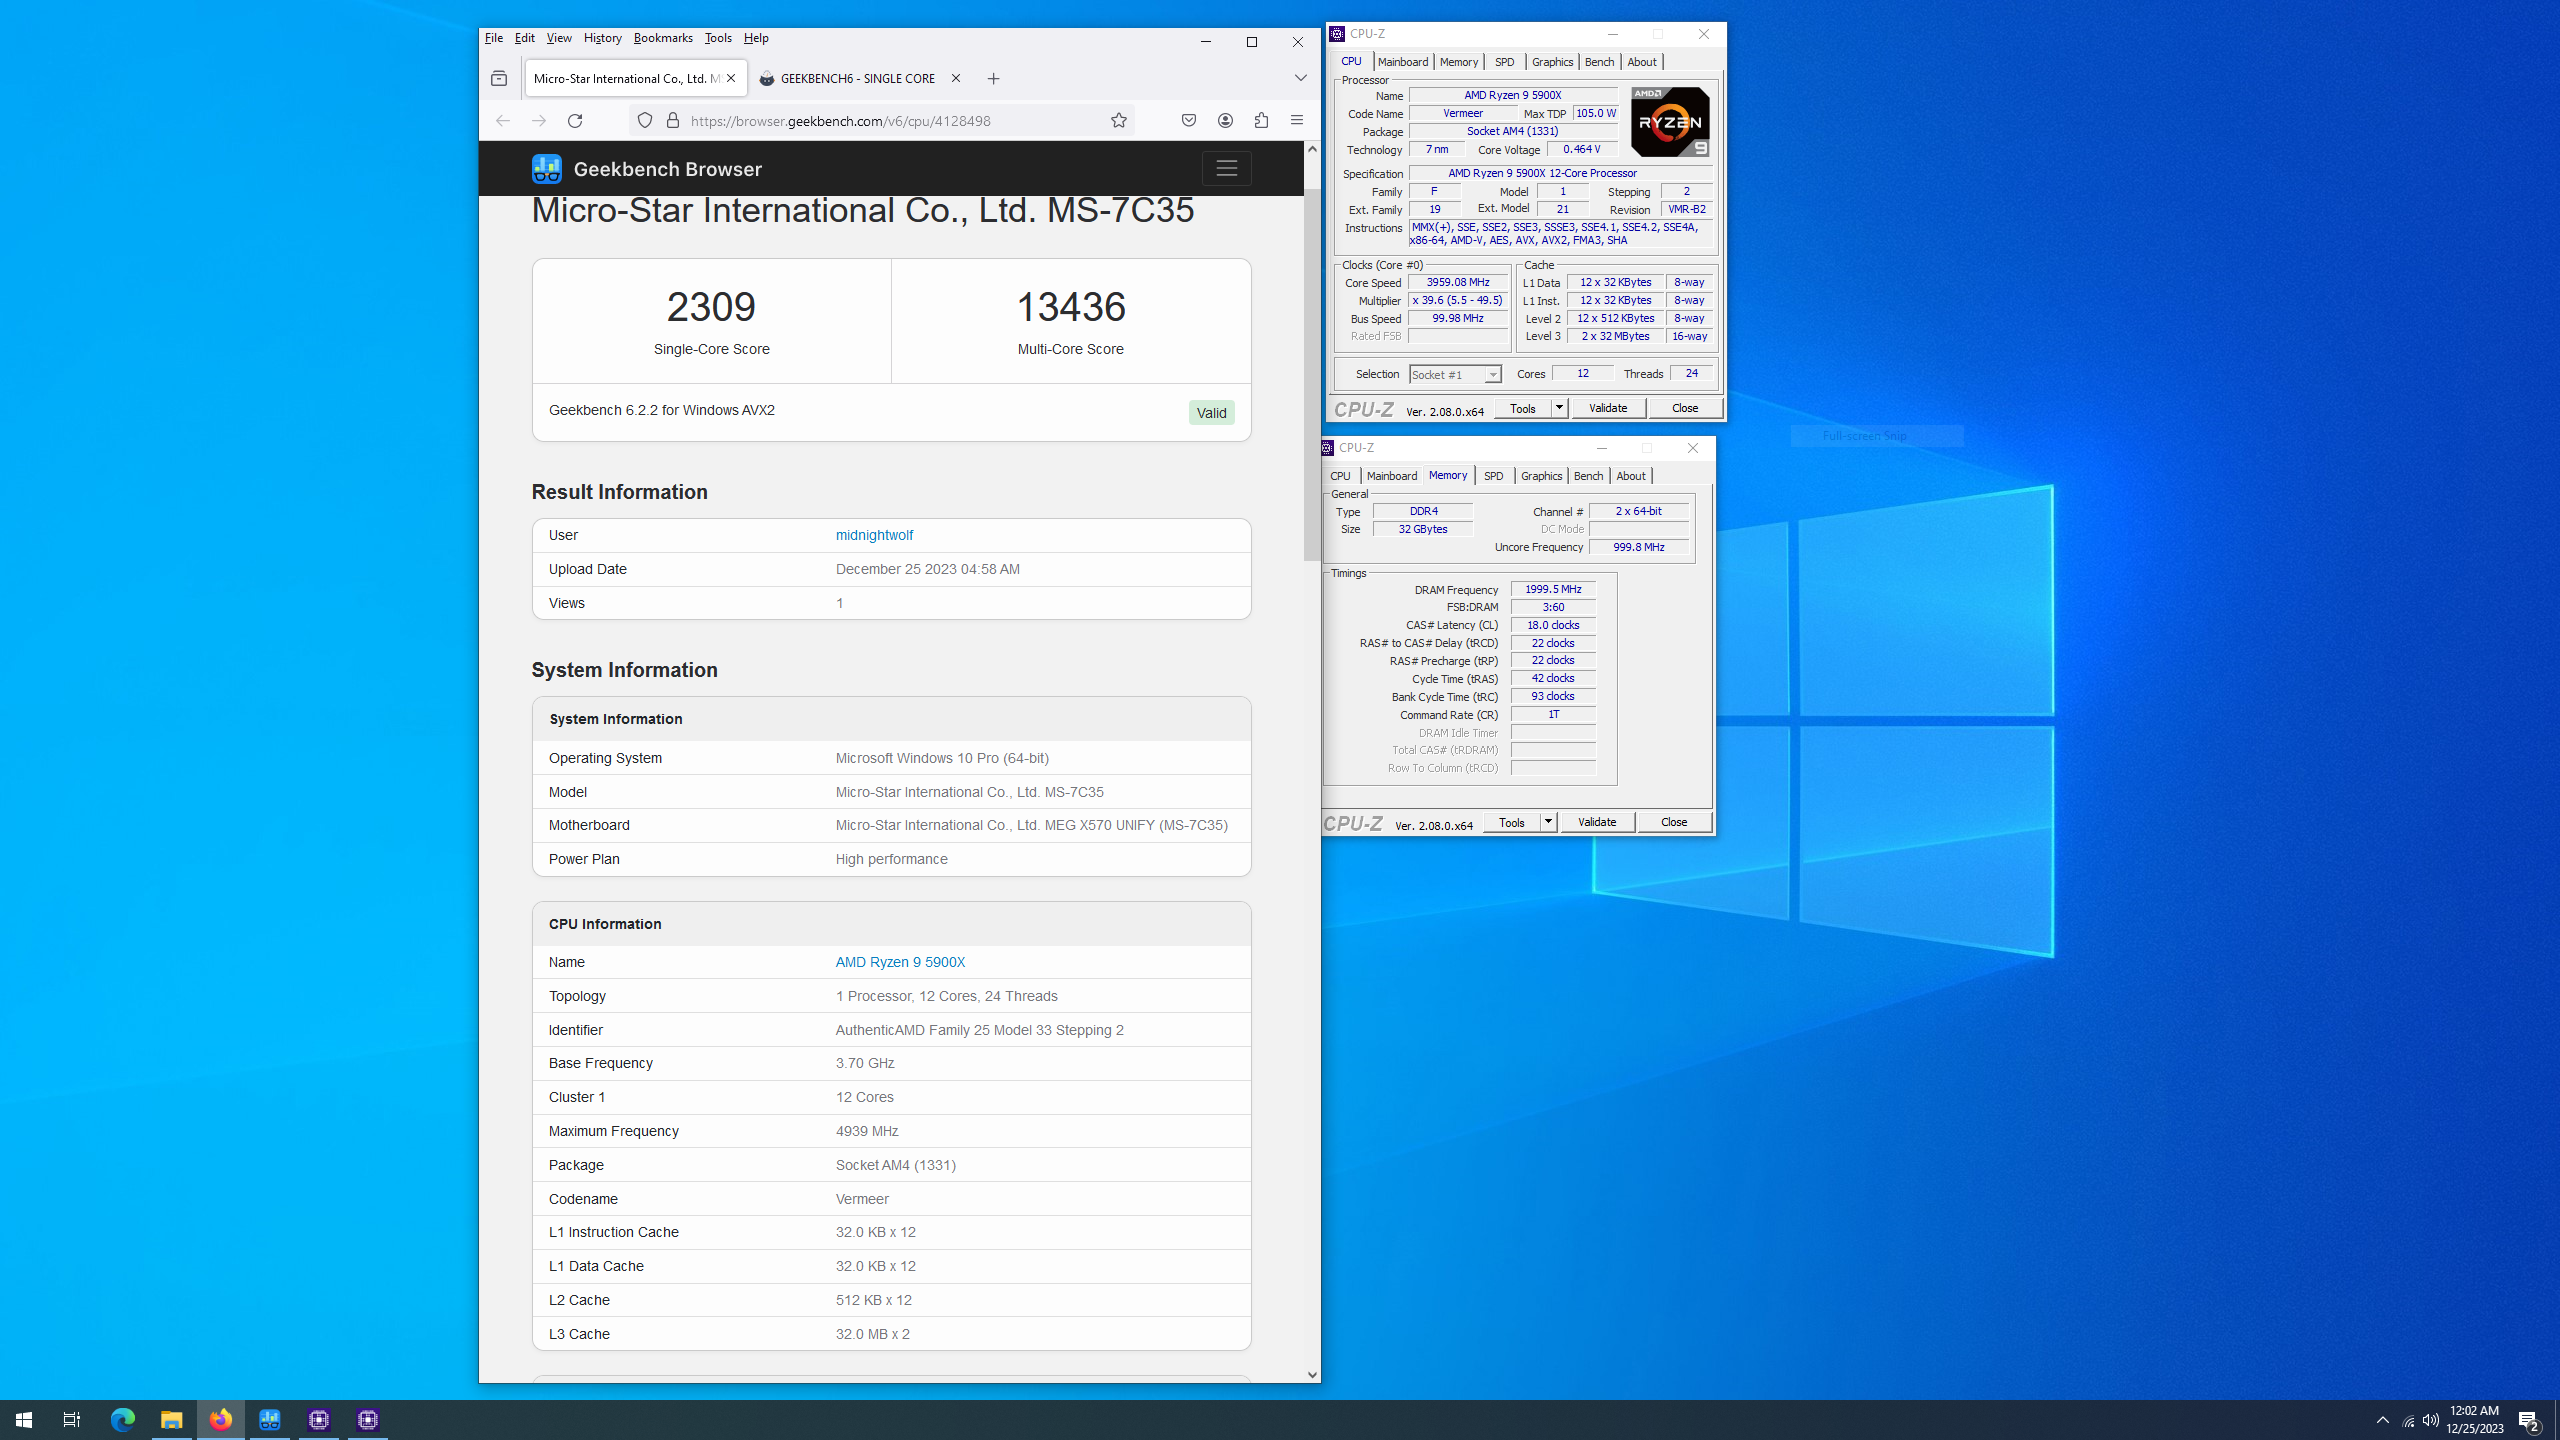Screen dimensions: 2560x1440
Task: Open the Bookmarks menu in Firefox
Action: pos(663,38)
